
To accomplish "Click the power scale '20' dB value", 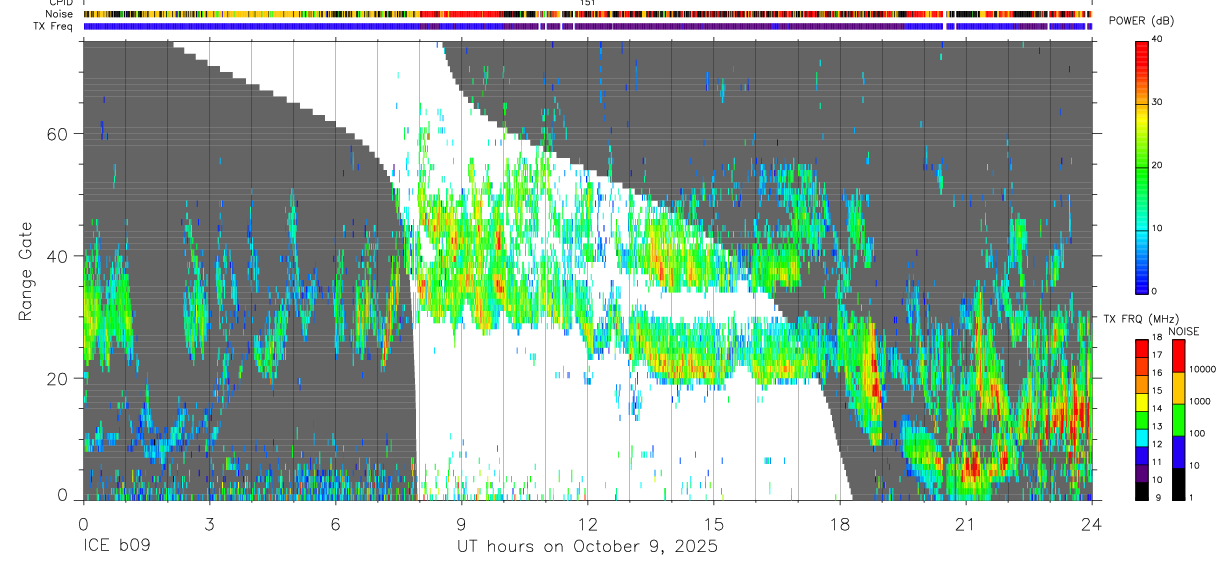I will (1159, 165).
